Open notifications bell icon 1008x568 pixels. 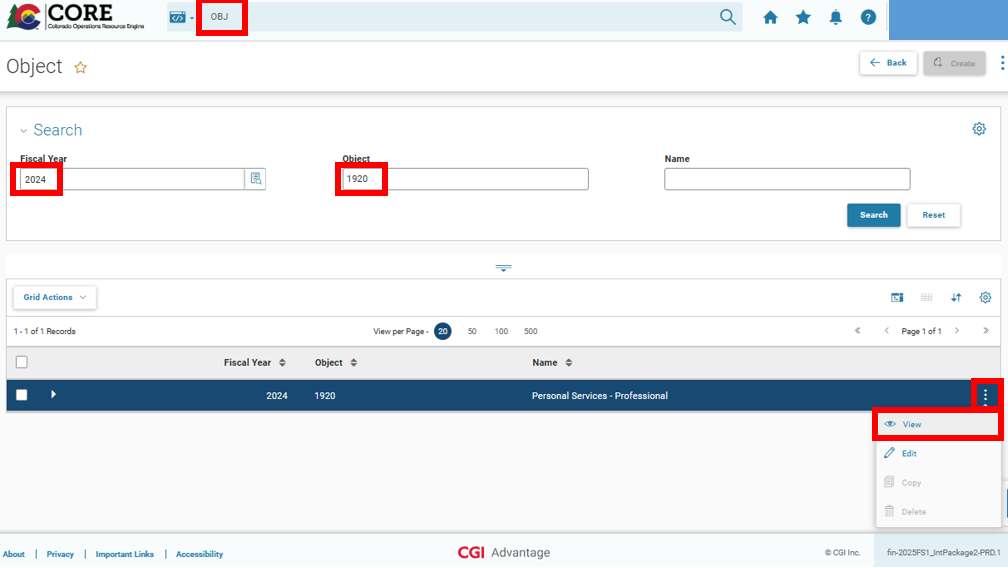[836, 17]
